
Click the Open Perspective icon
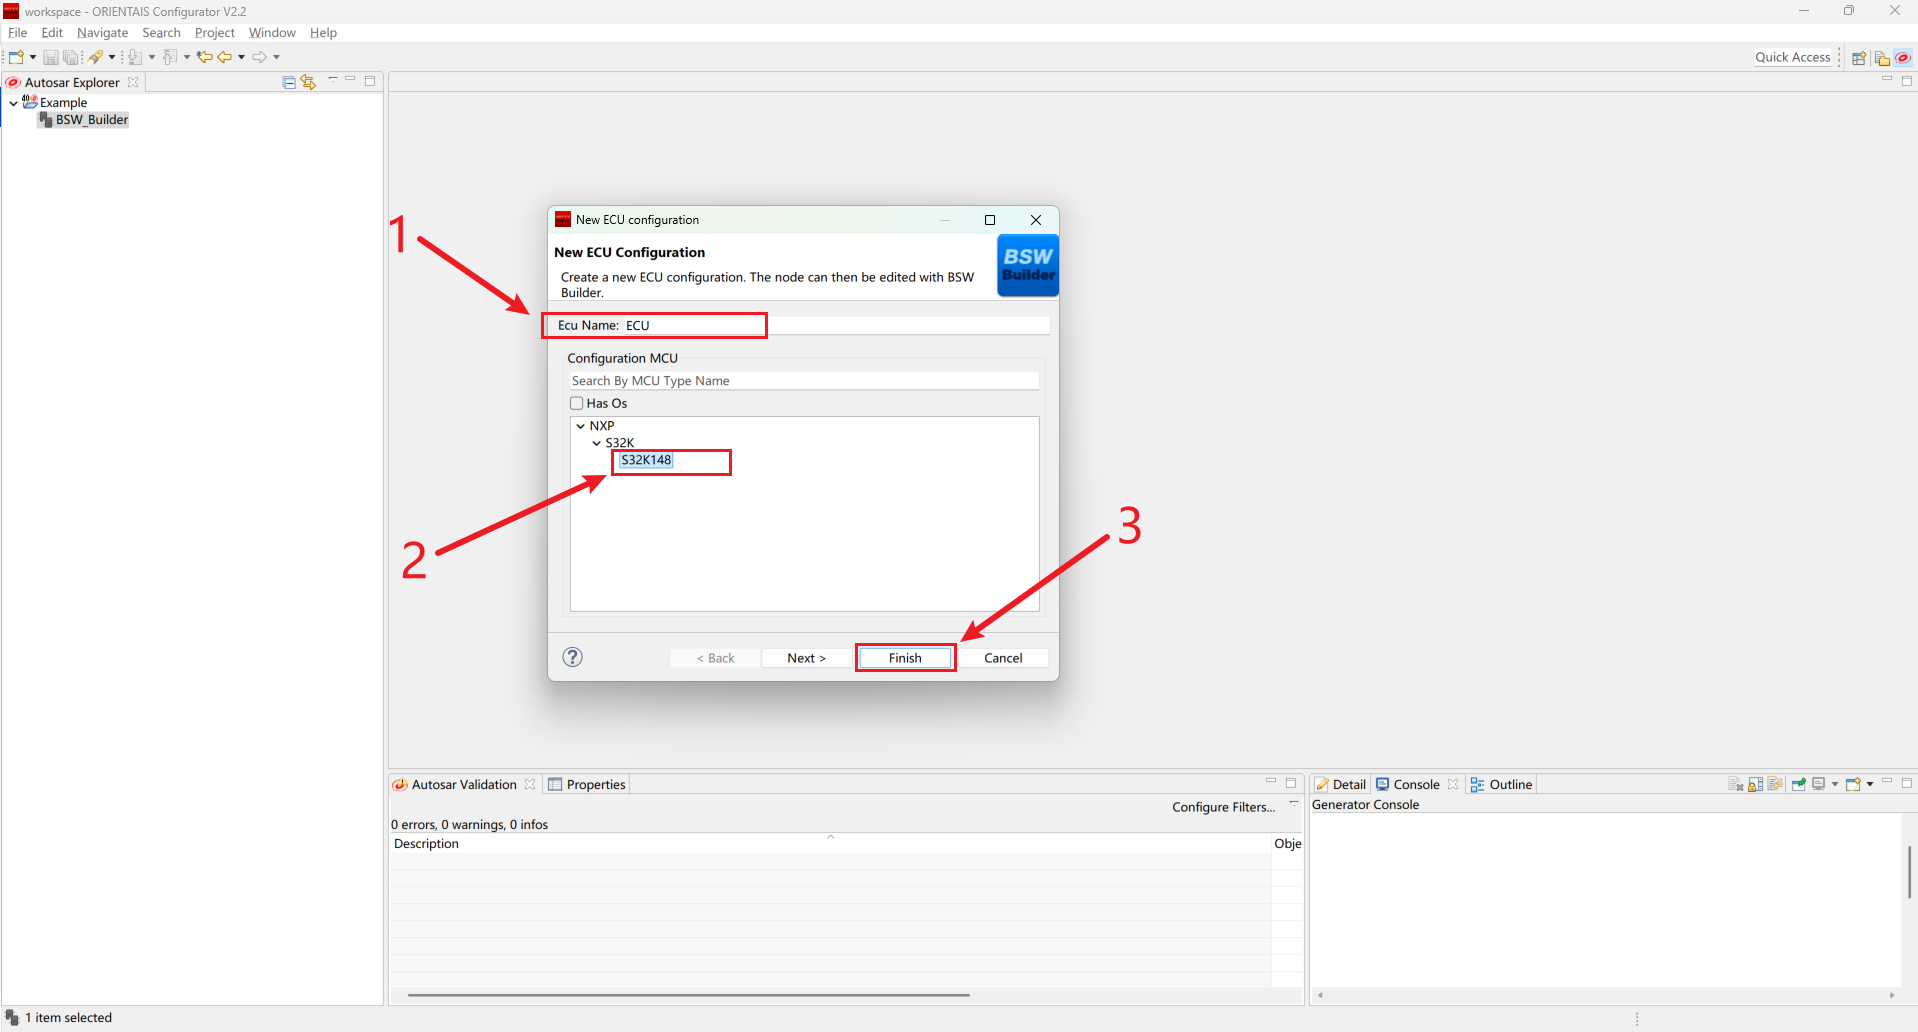tap(1859, 58)
